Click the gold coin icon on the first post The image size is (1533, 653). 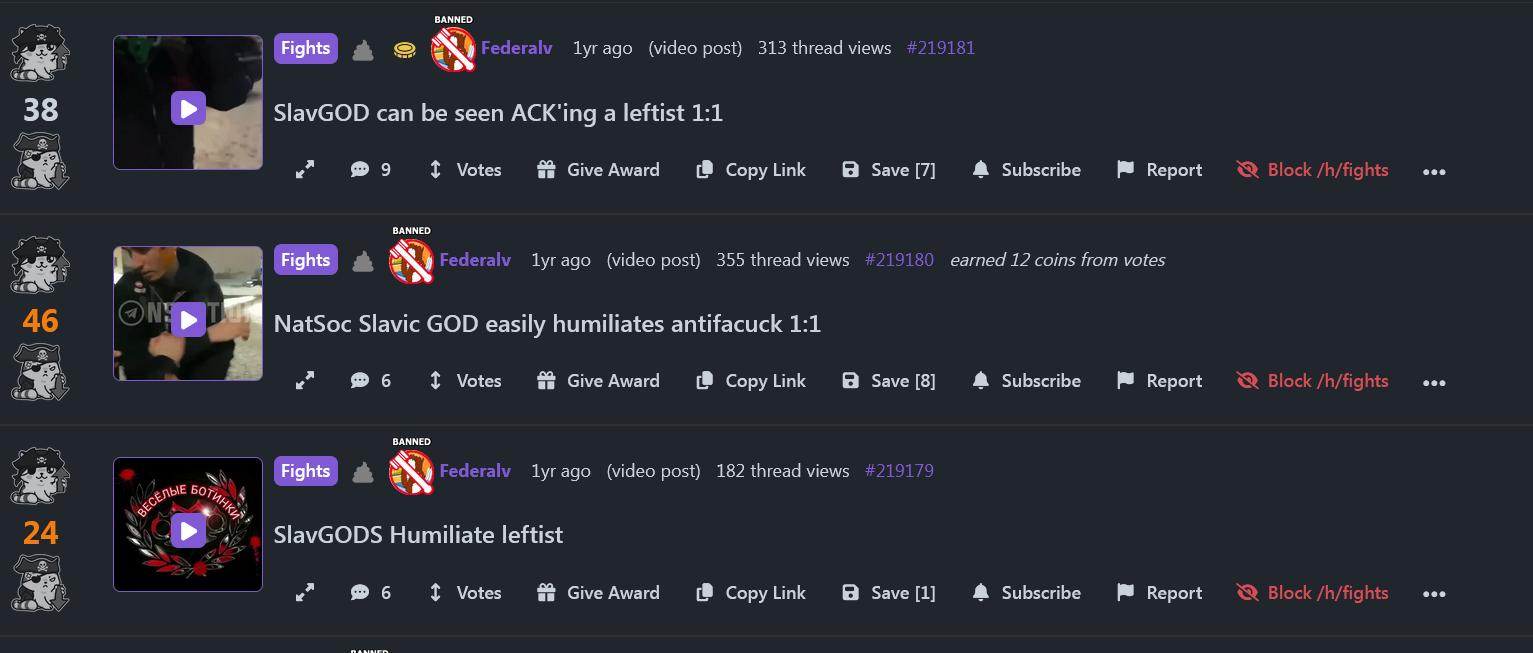[404, 49]
